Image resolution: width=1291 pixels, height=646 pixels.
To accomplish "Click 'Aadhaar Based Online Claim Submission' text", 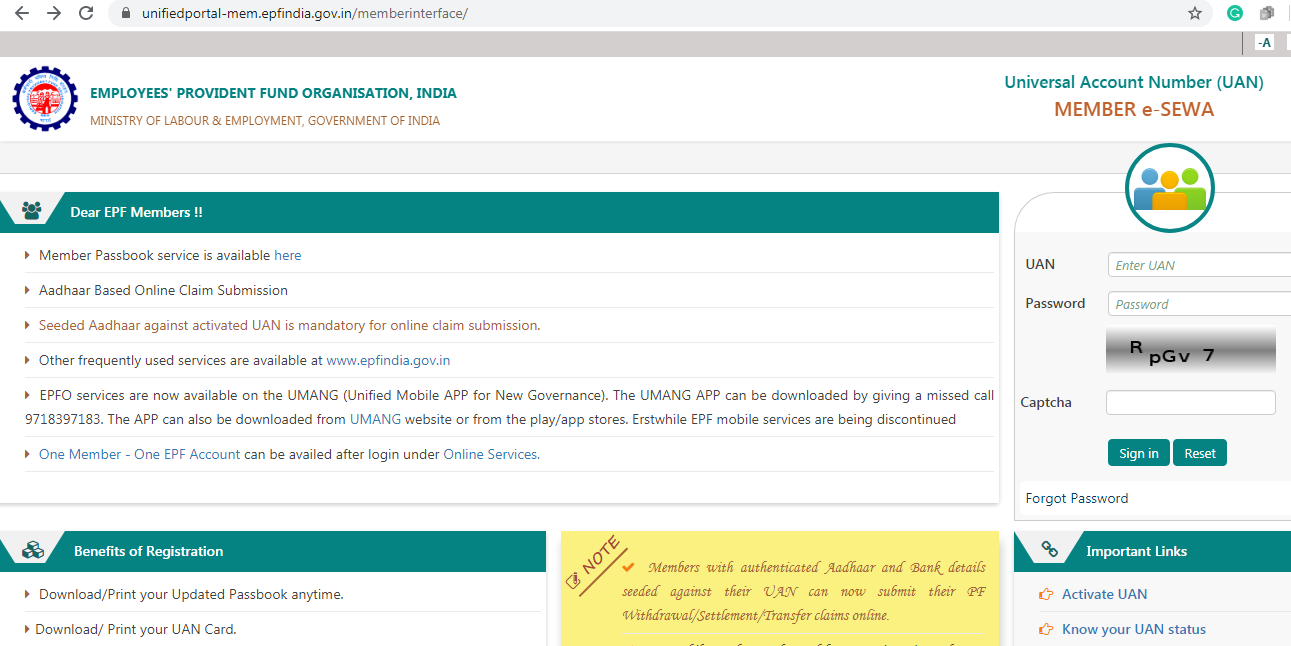I will (x=163, y=290).
